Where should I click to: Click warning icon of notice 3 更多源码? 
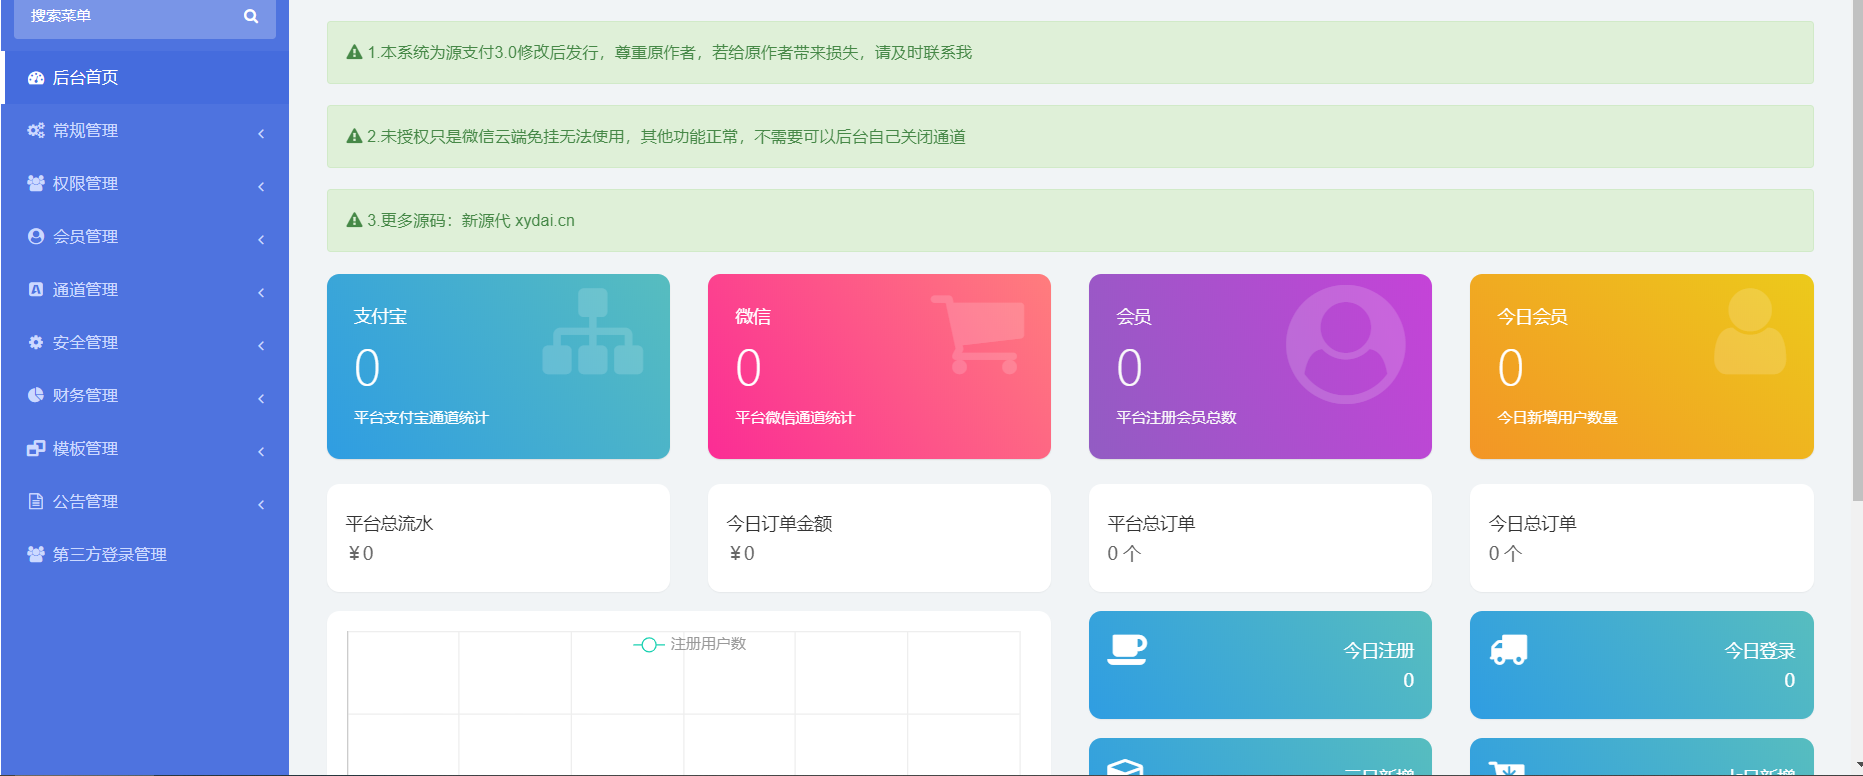354,221
